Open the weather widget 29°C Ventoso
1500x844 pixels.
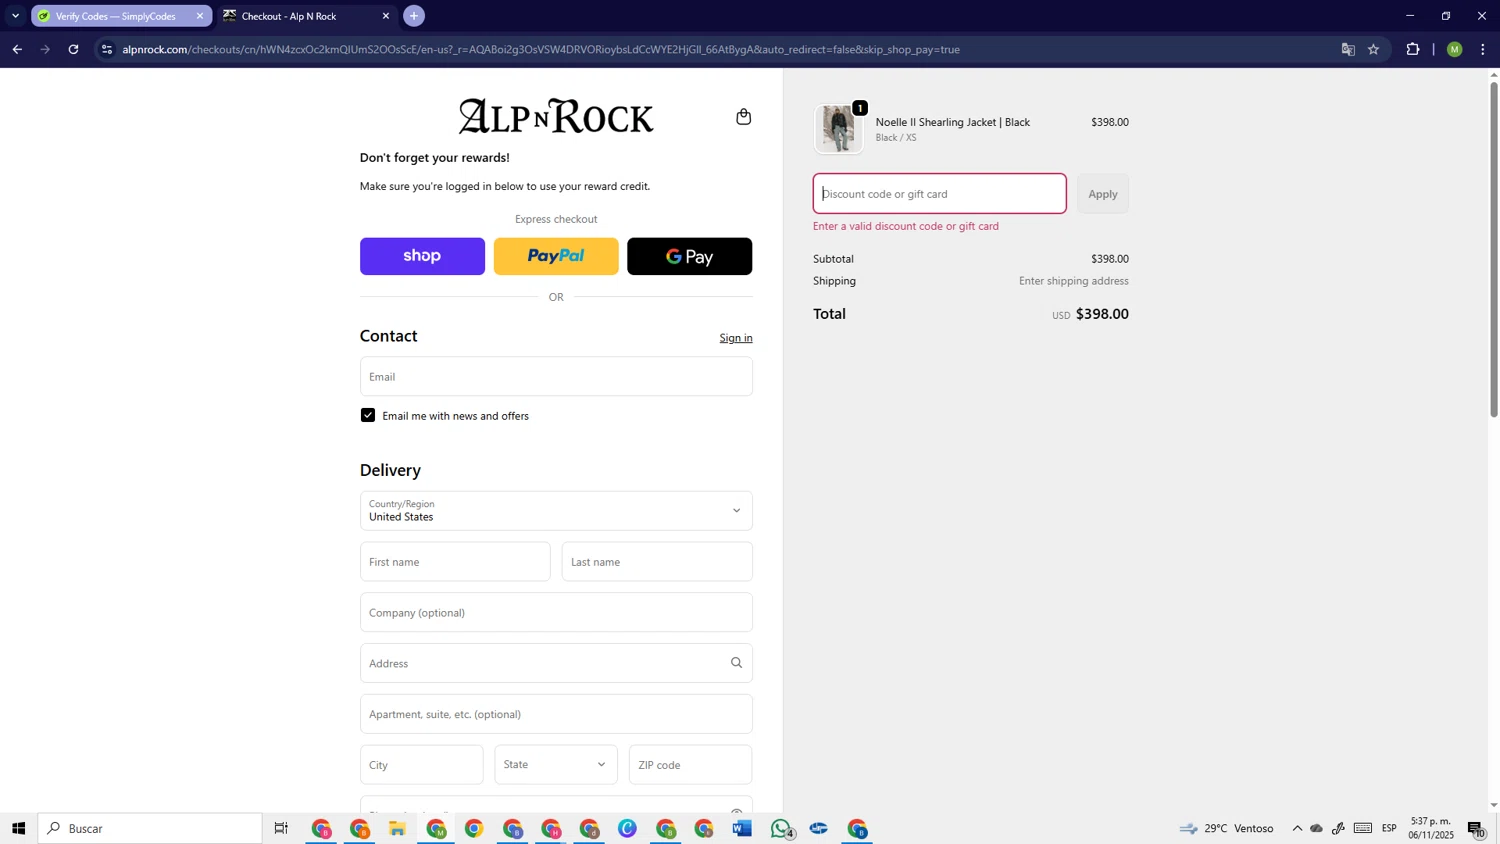coord(1227,828)
